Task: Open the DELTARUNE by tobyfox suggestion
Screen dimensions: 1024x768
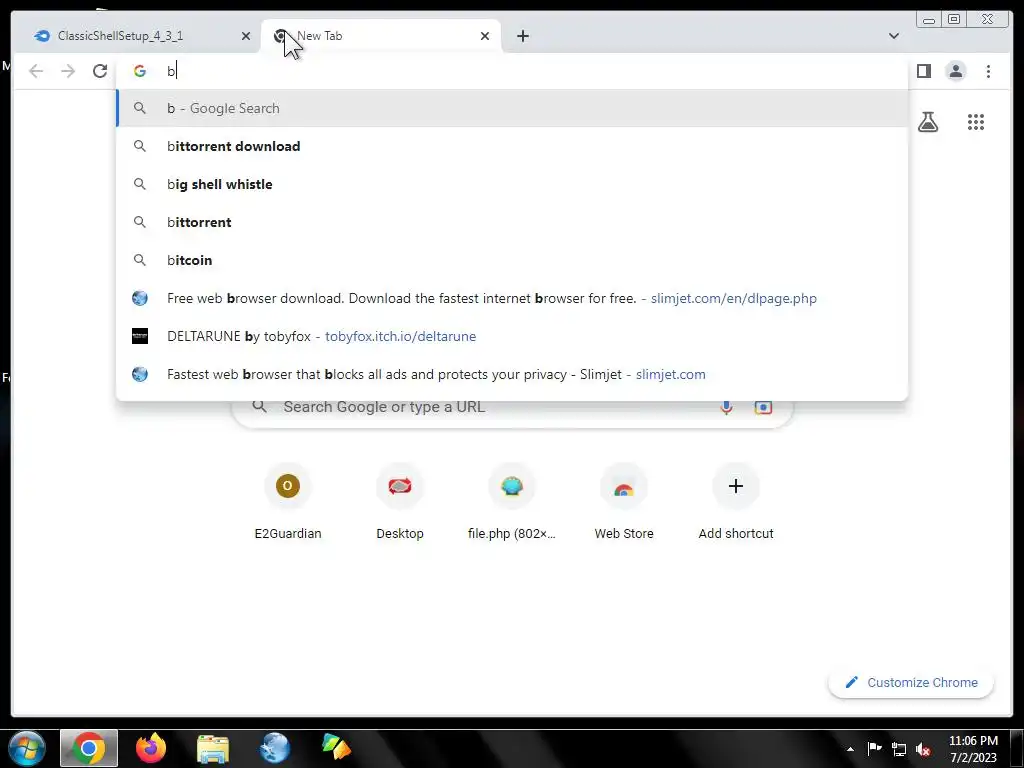Action: [512, 336]
